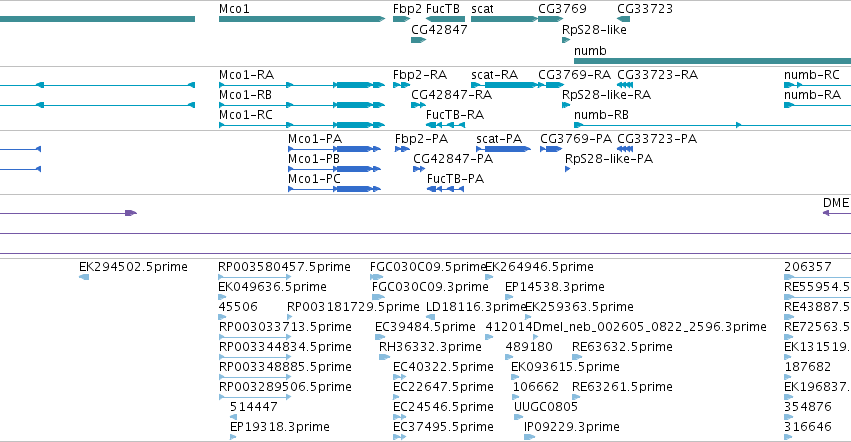Screen dimensions: 851x442
Task: Select the CG3769 gene label
Action: pos(562,9)
